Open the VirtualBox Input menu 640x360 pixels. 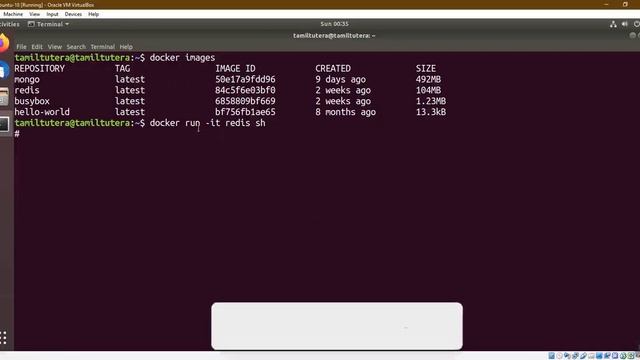pyautogui.click(x=52, y=14)
